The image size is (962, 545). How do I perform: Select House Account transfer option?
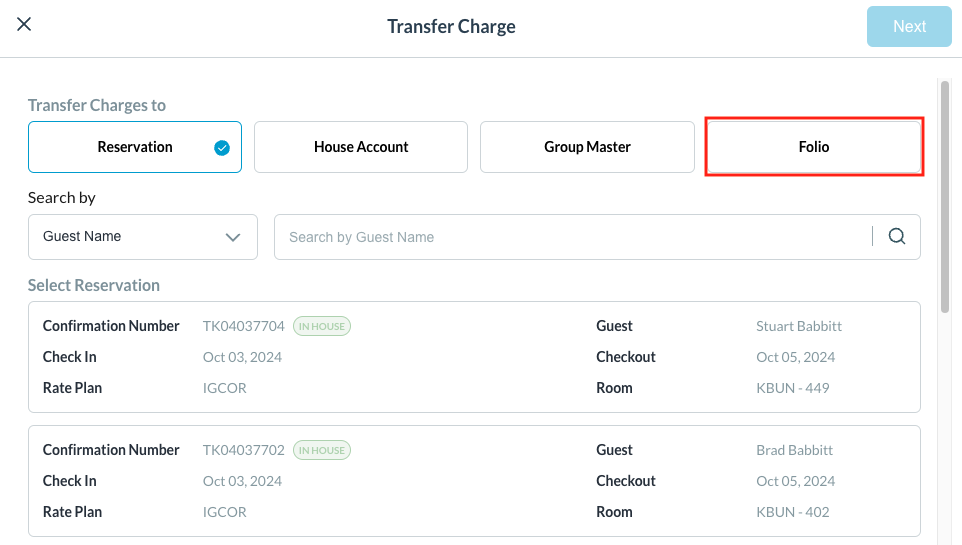(x=361, y=147)
